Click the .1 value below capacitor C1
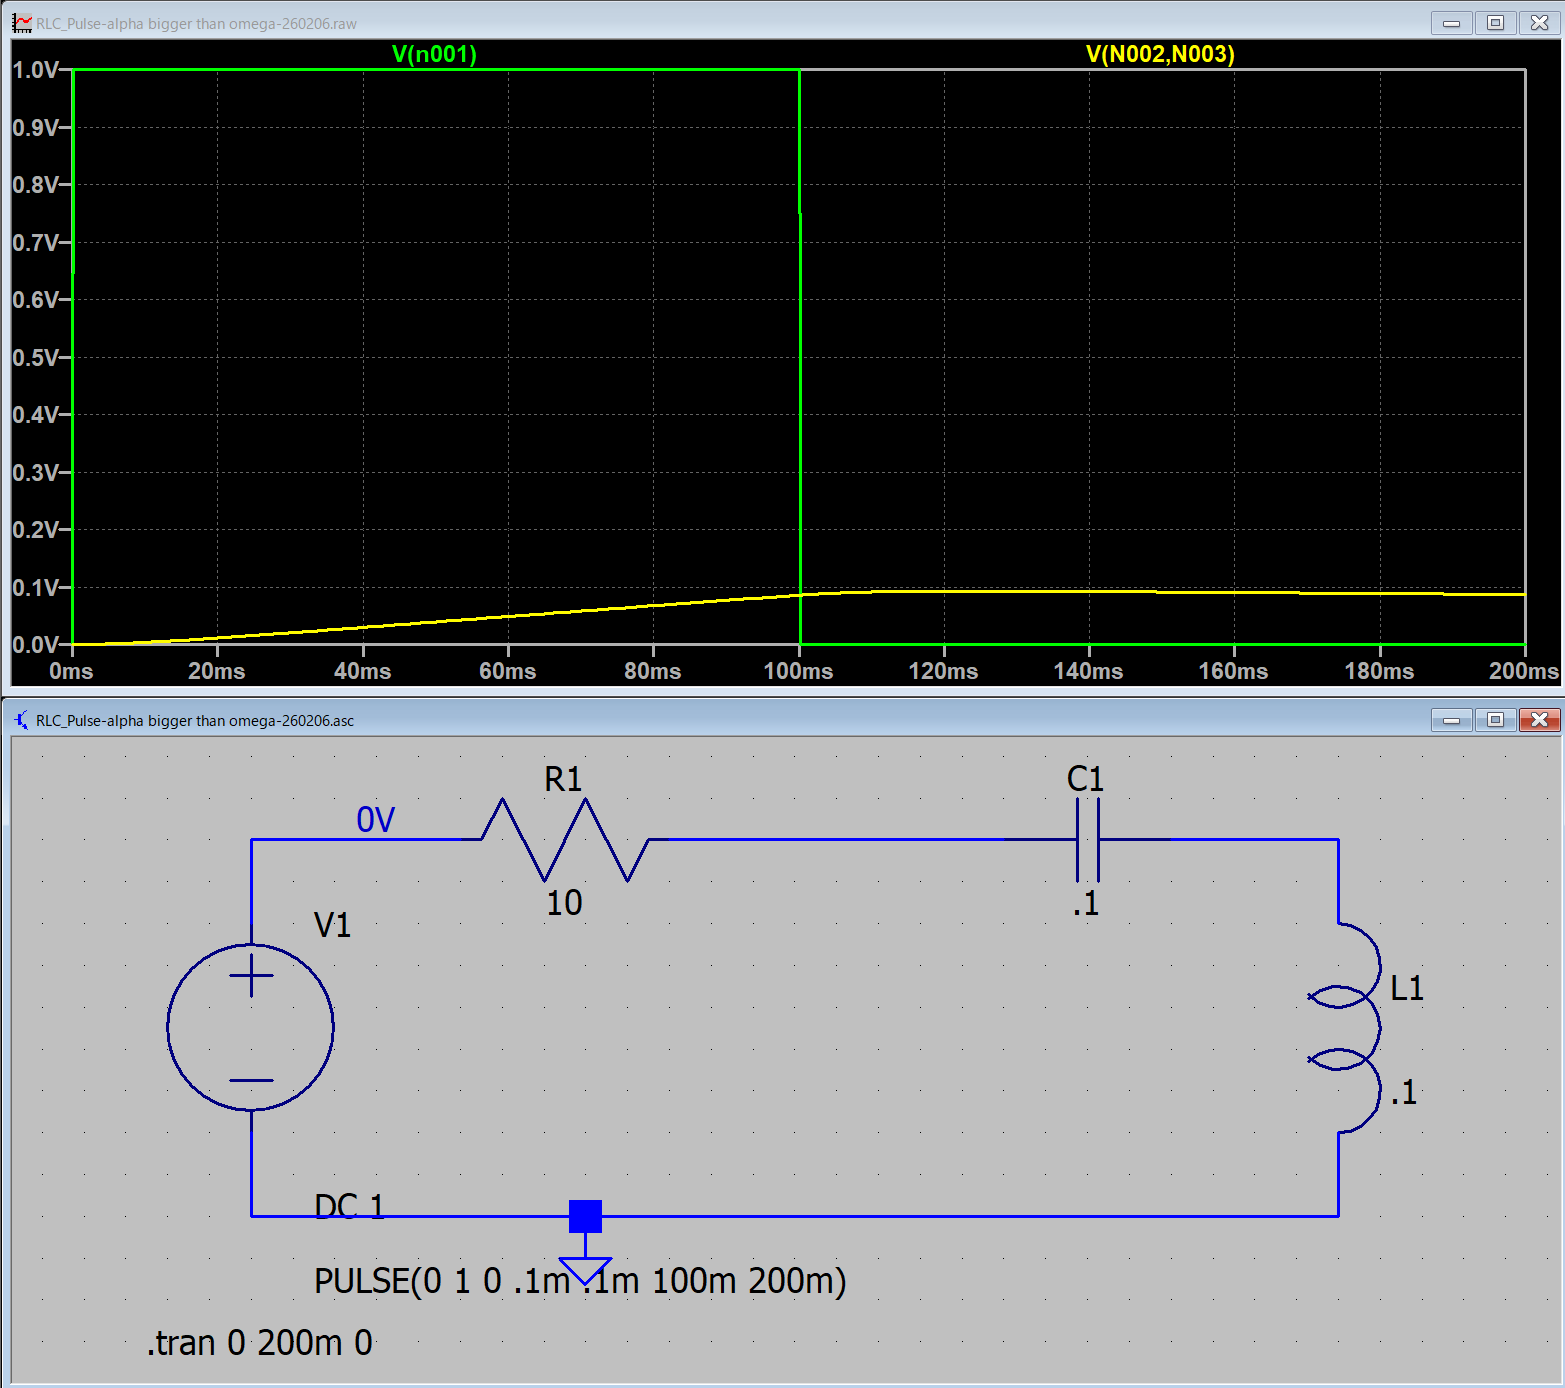This screenshot has width=1565, height=1388. point(1086,904)
